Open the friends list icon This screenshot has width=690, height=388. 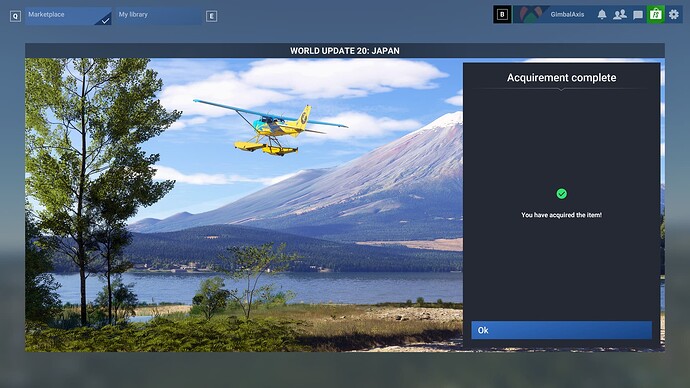coord(620,15)
